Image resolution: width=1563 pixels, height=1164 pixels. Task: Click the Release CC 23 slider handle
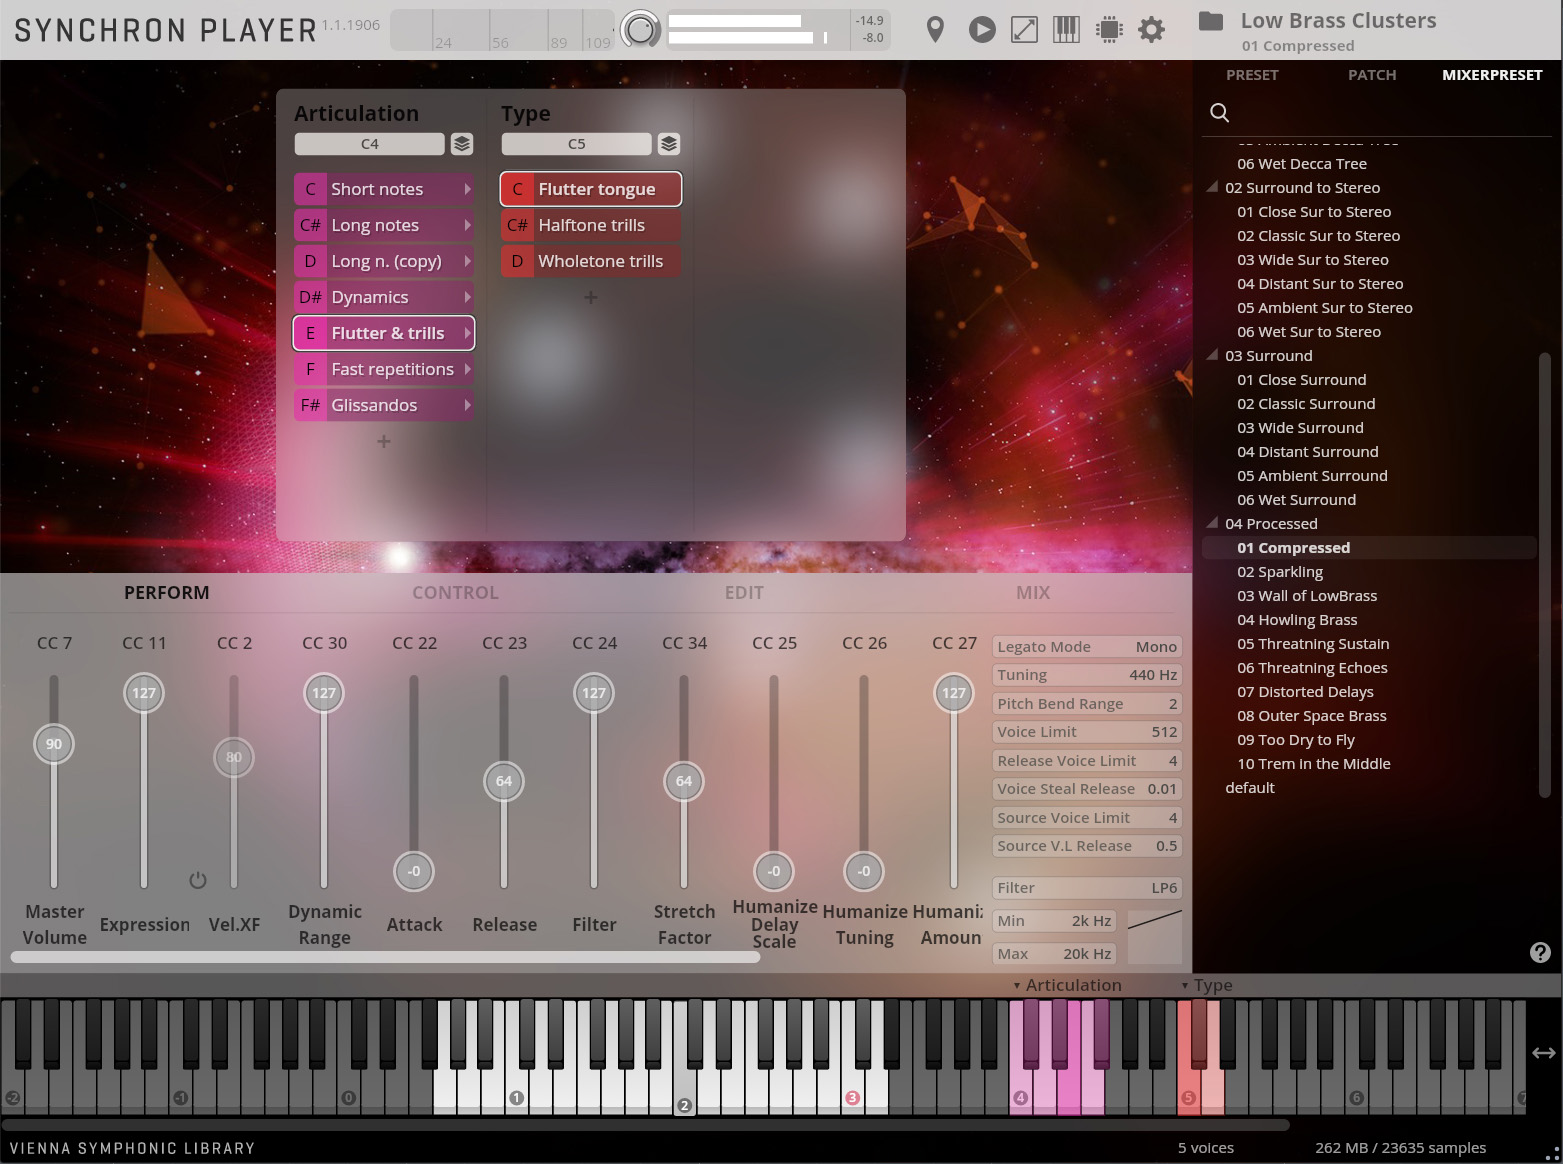point(504,781)
